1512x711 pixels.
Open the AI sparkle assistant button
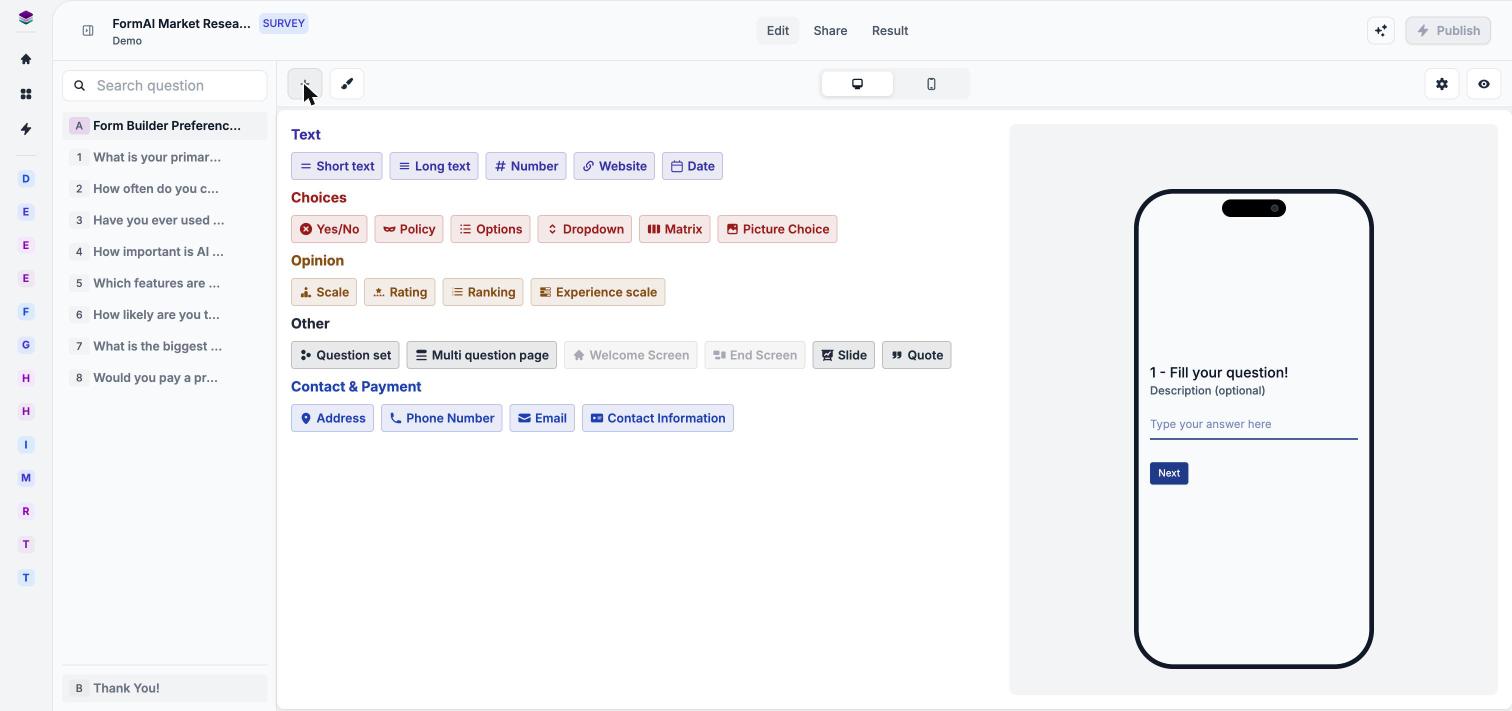(x=1381, y=30)
